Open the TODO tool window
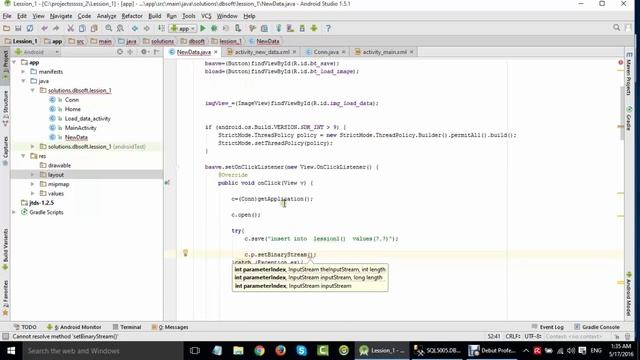This screenshot has height=360, width=640. click(25, 327)
